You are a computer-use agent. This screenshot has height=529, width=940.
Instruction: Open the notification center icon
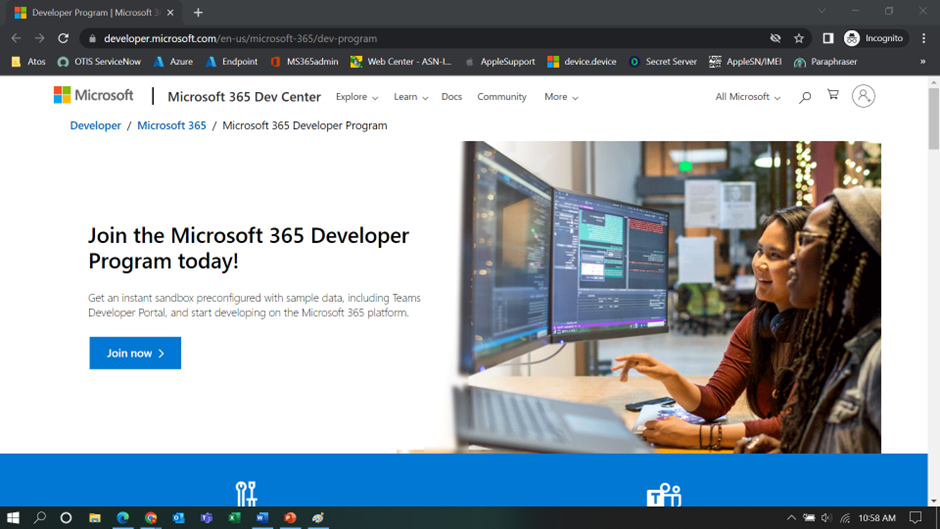point(915,518)
